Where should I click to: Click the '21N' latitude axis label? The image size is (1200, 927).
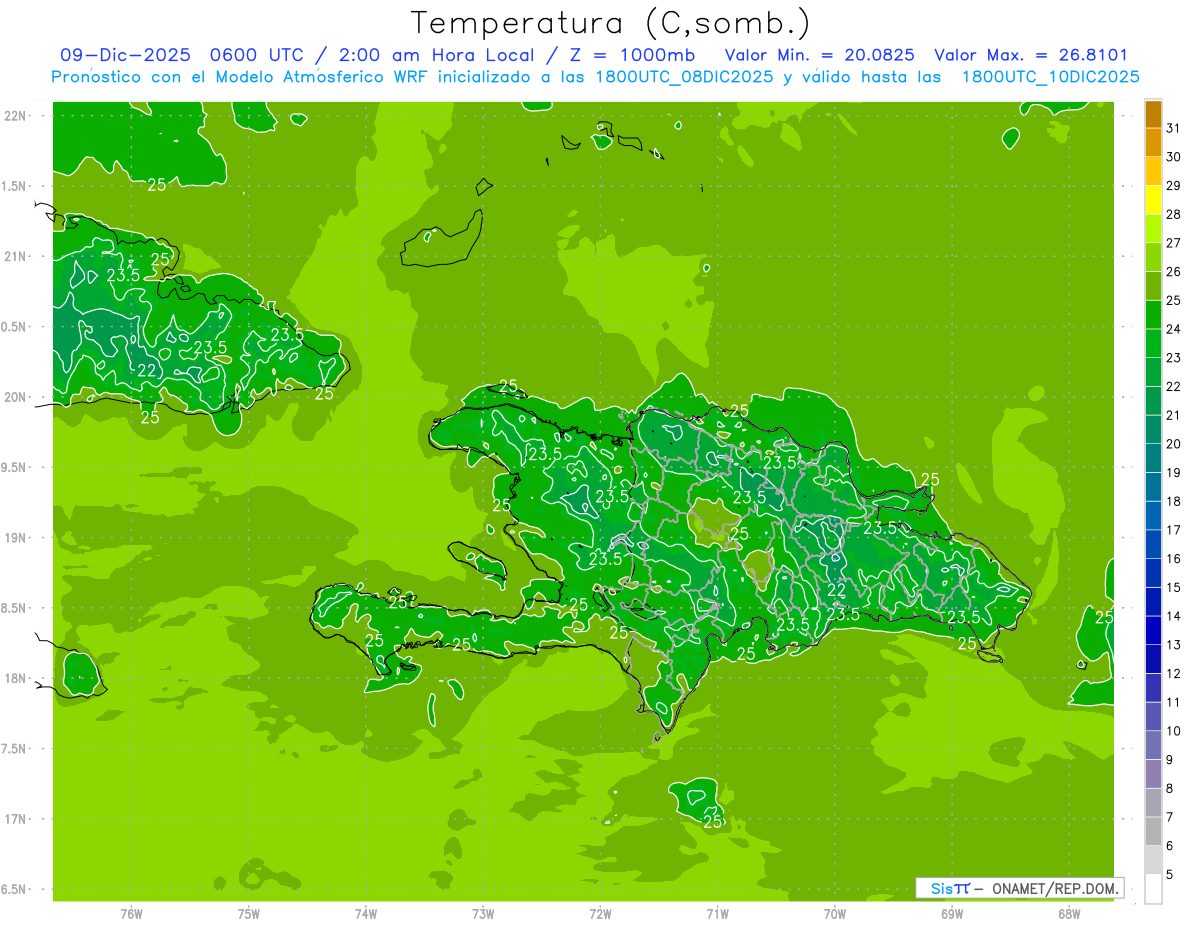[15, 256]
